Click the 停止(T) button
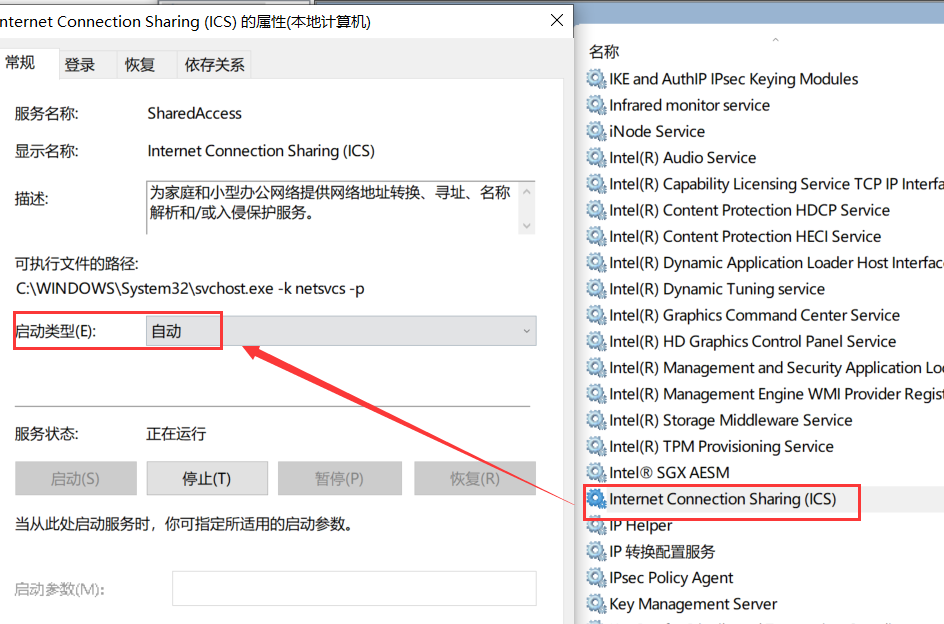The image size is (944, 624). [207, 479]
